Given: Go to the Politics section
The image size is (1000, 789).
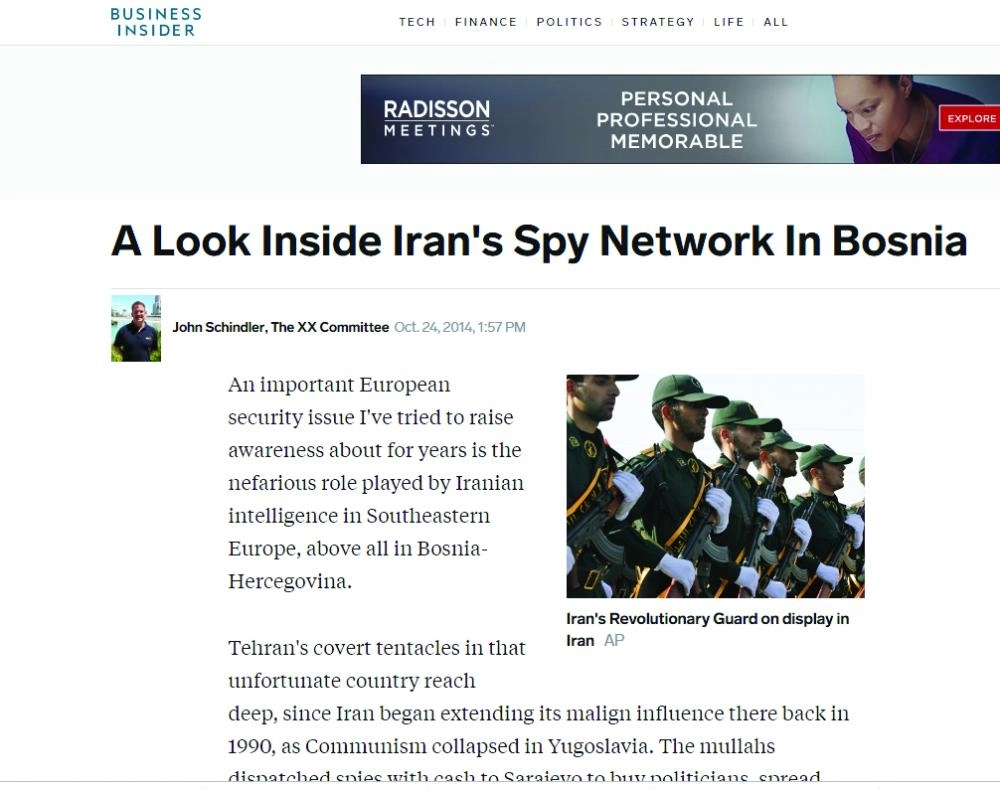Looking at the screenshot, I should pyautogui.click(x=570, y=22).
